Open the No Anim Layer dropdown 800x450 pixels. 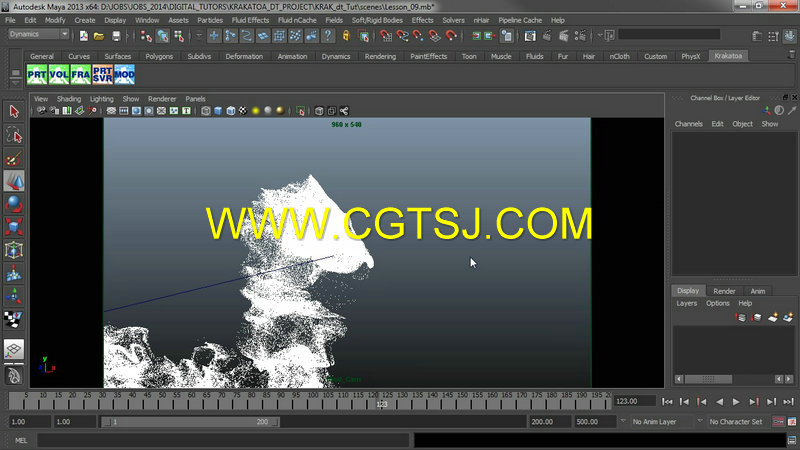point(622,421)
